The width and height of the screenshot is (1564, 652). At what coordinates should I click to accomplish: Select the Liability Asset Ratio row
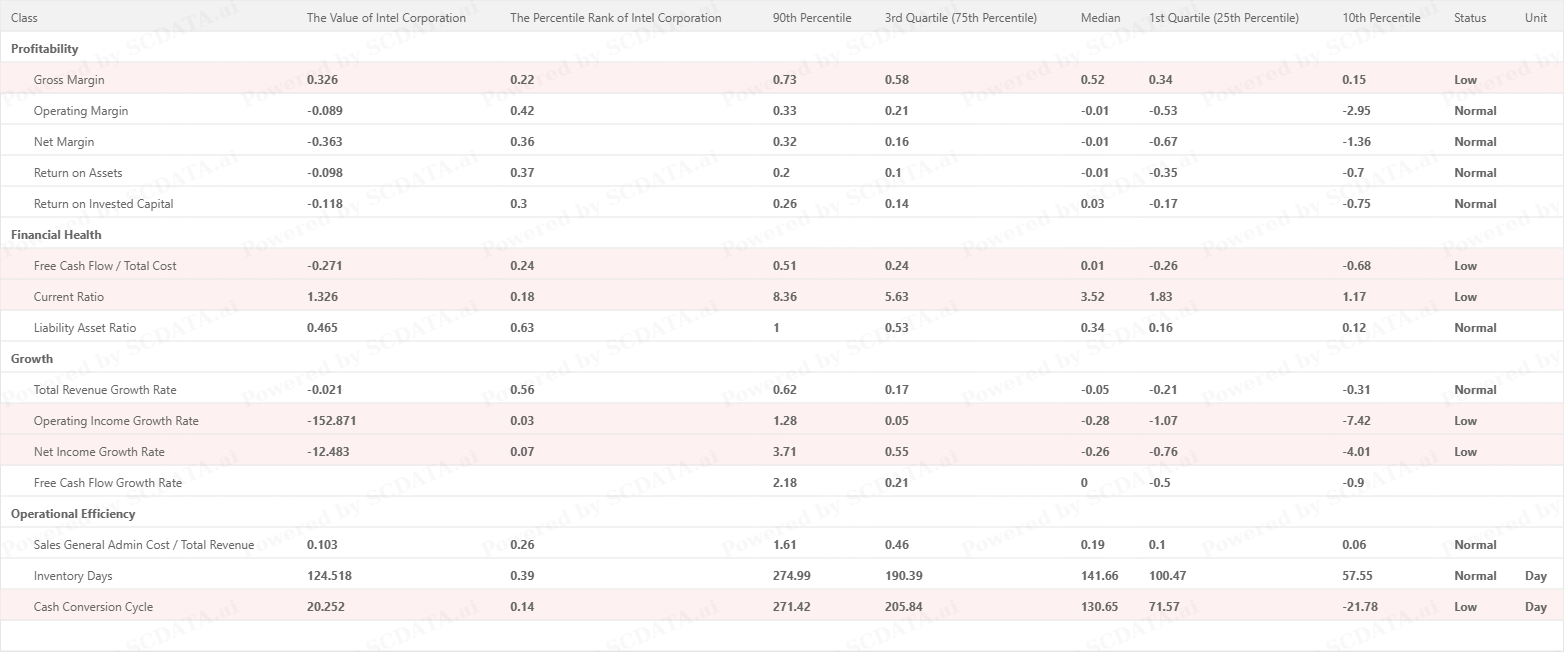(x=85, y=328)
